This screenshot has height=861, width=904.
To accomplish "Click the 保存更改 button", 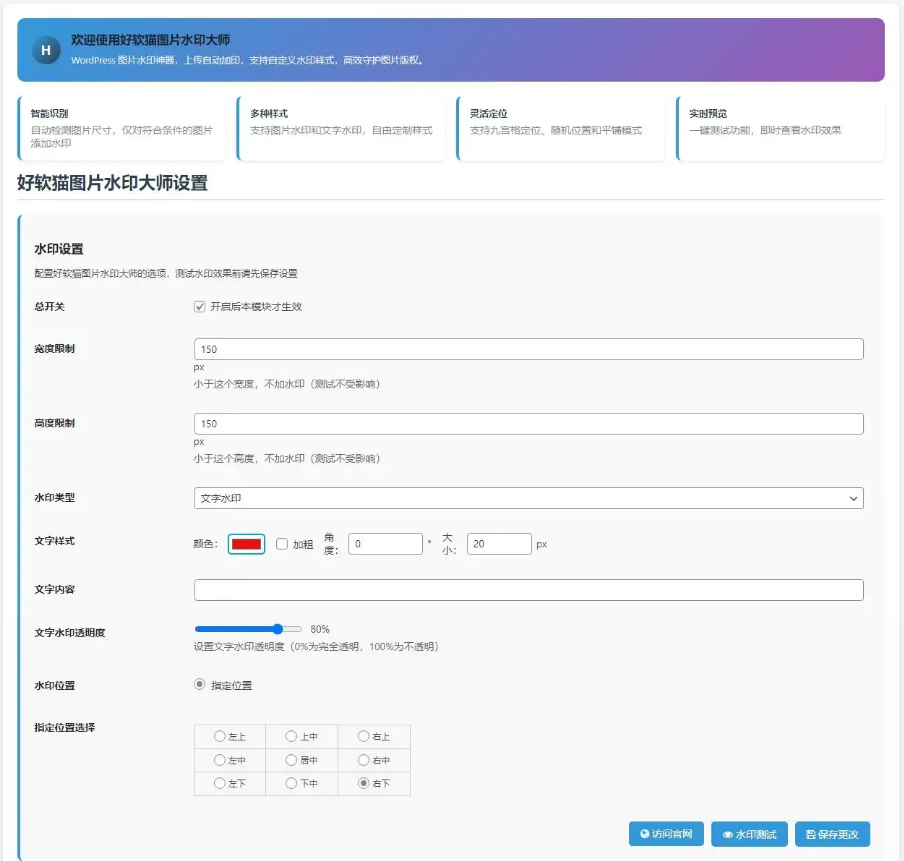I will coord(832,834).
